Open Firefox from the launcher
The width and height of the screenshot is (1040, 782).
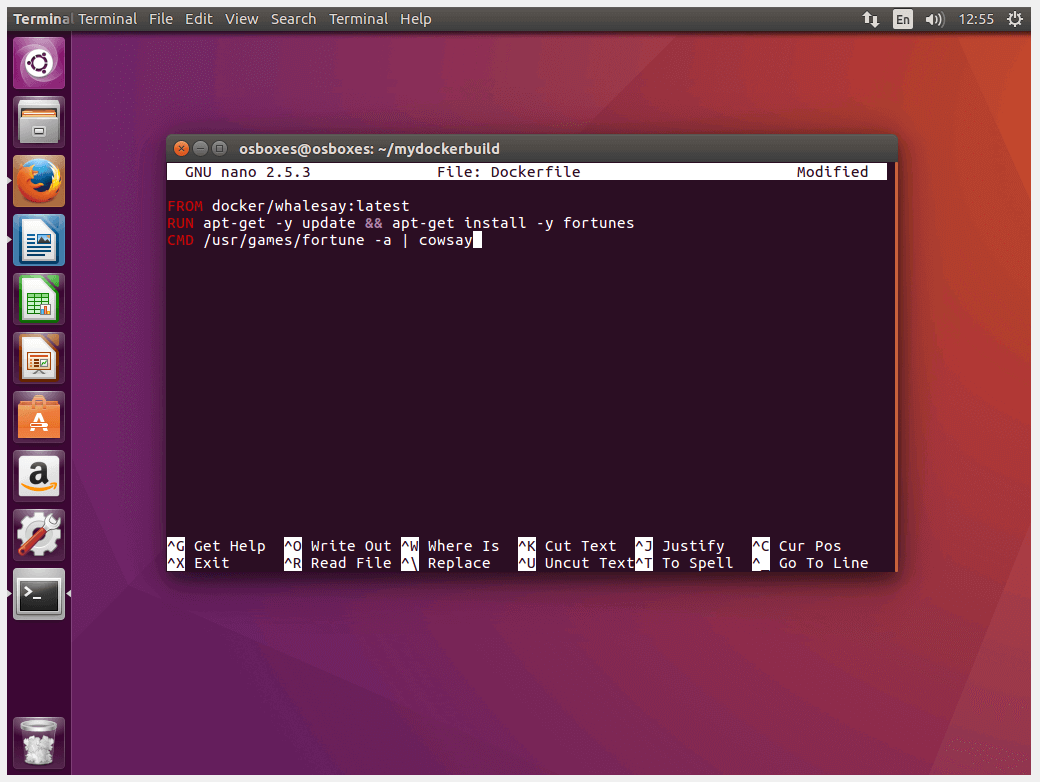click(38, 181)
